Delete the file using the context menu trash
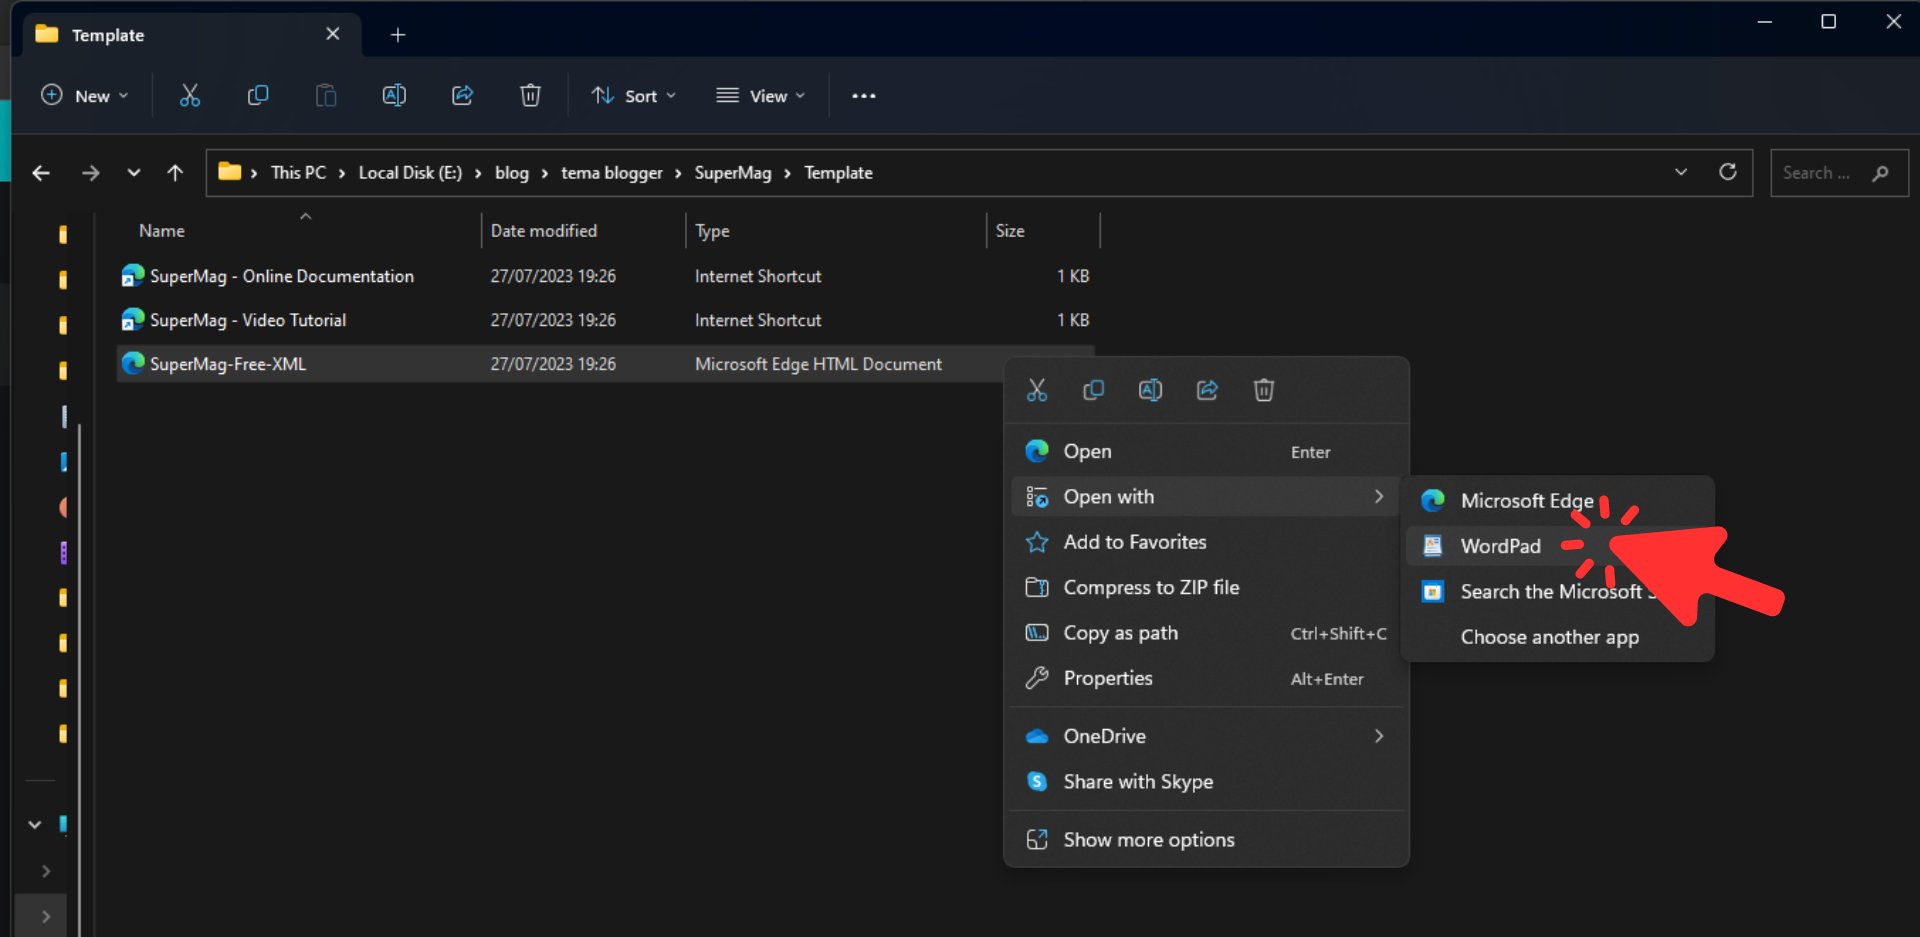Viewport: 1920px width, 937px height. click(1264, 390)
